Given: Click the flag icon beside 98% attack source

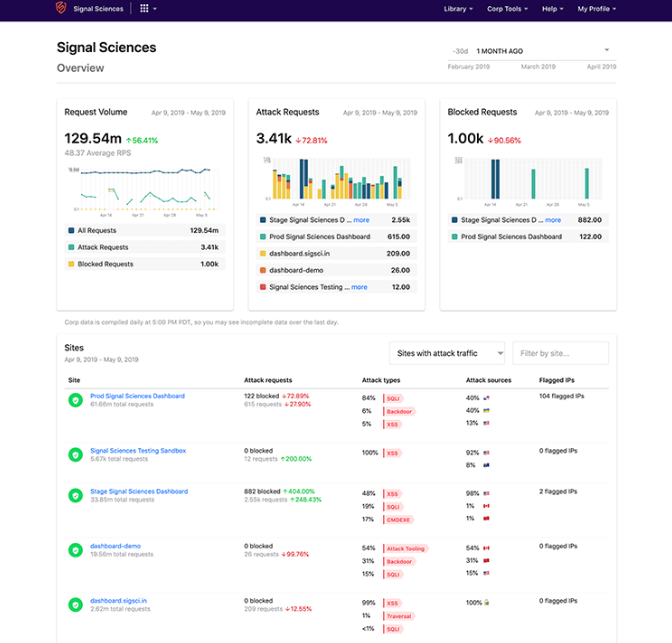Looking at the screenshot, I should pos(486,493).
